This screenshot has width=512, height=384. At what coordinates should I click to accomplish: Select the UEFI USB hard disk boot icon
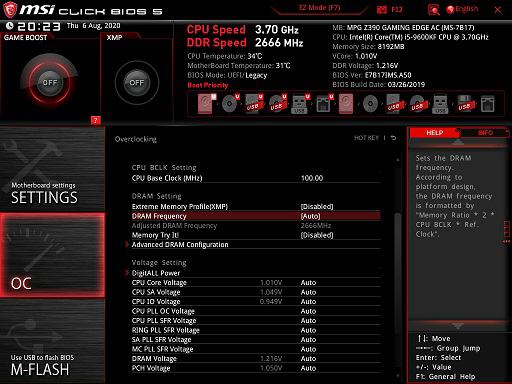pyautogui.click(x=254, y=104)
